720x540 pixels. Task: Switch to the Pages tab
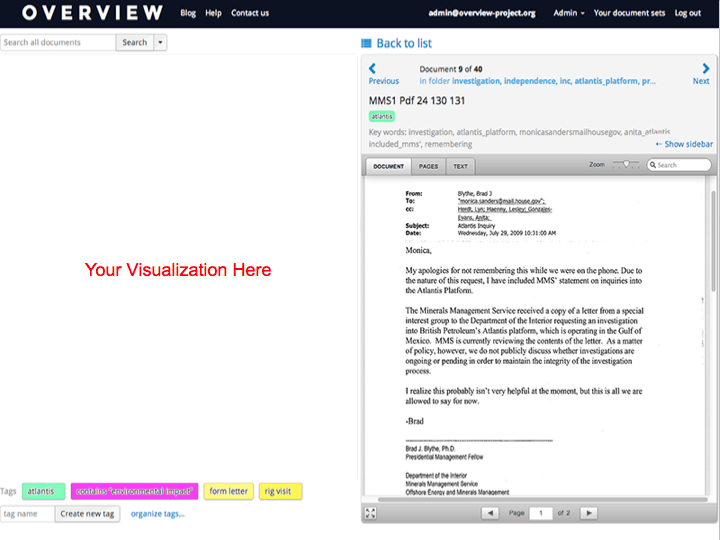coord(428,166)
